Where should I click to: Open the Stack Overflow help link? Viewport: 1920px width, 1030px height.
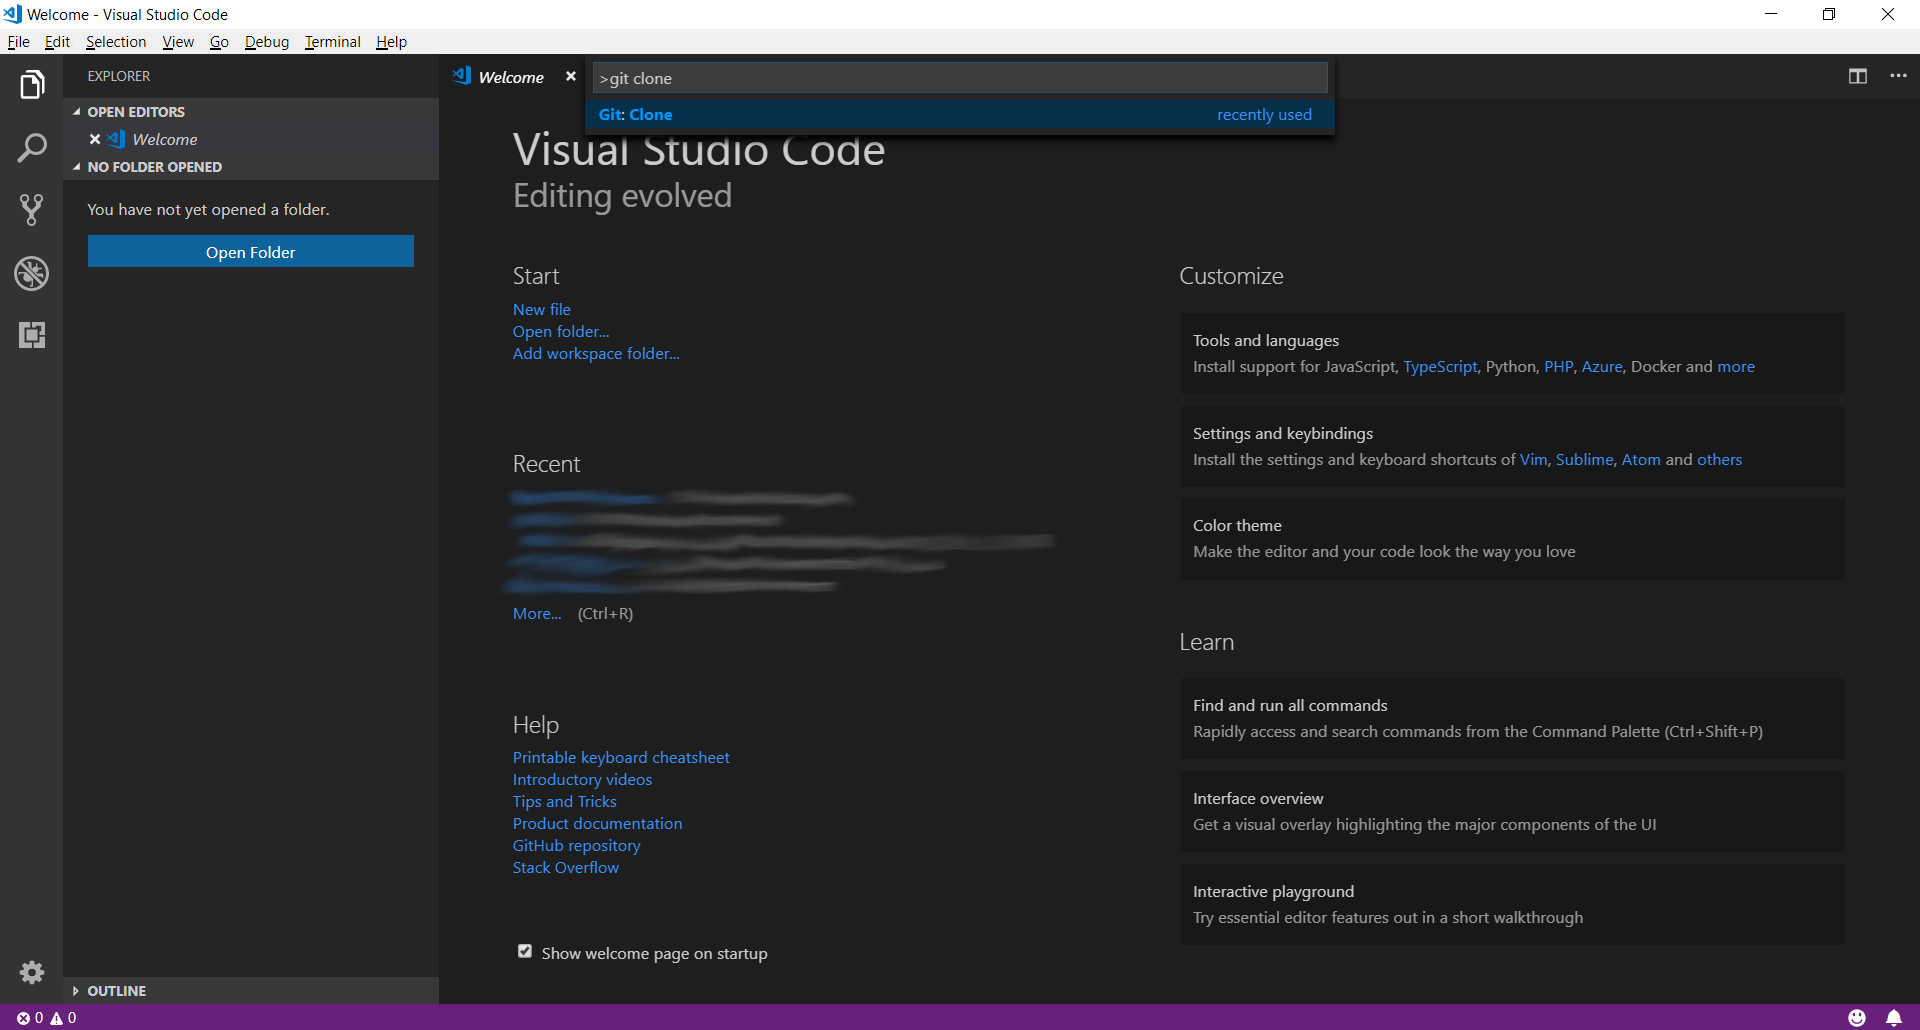click(565, 867)
